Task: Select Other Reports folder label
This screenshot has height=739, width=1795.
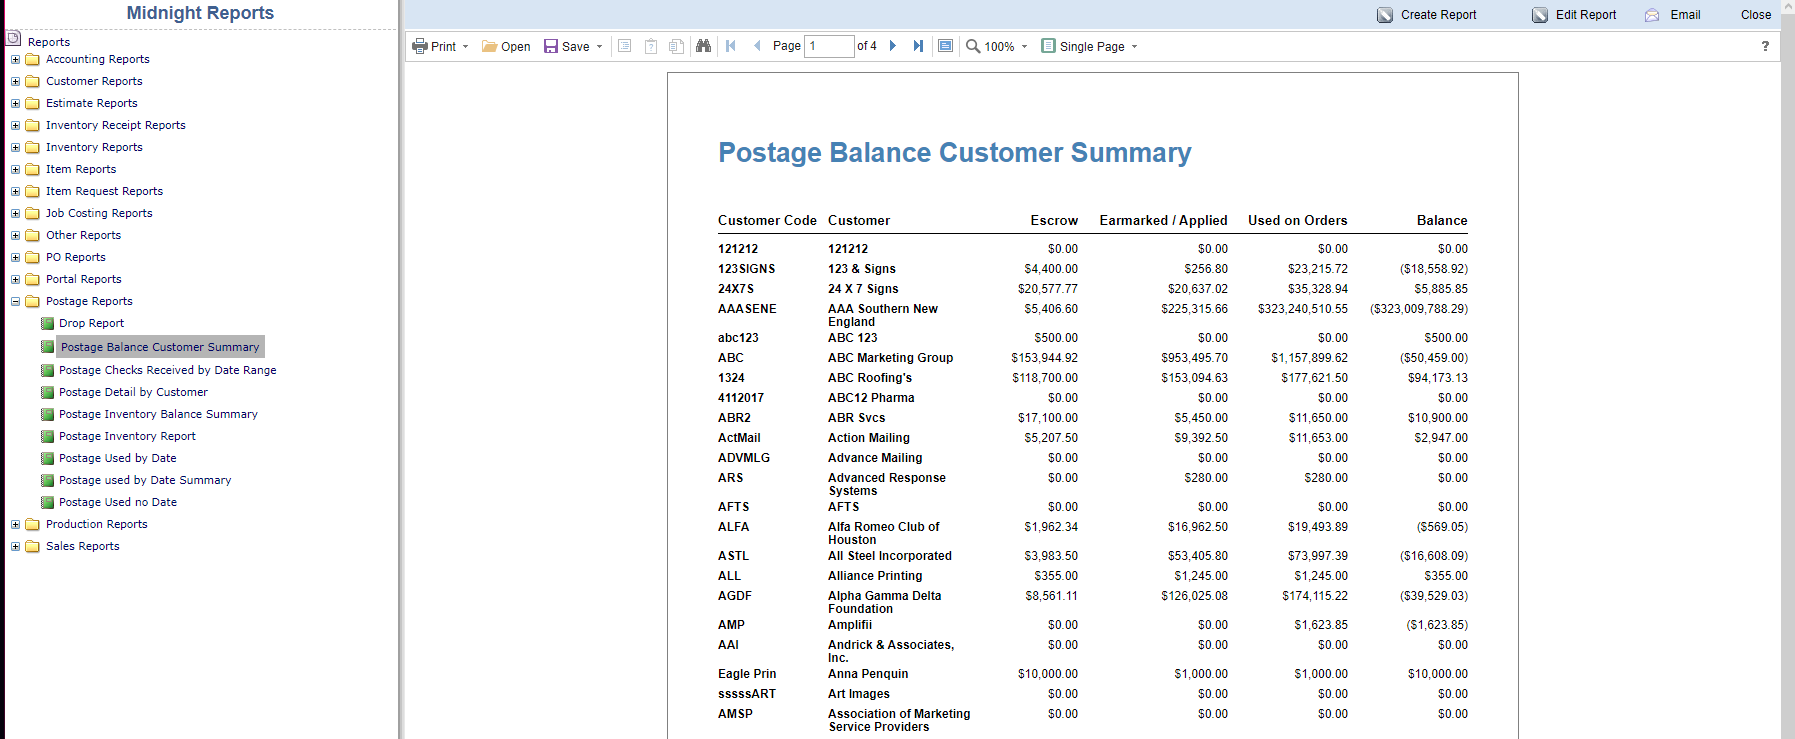Action: 83,235
